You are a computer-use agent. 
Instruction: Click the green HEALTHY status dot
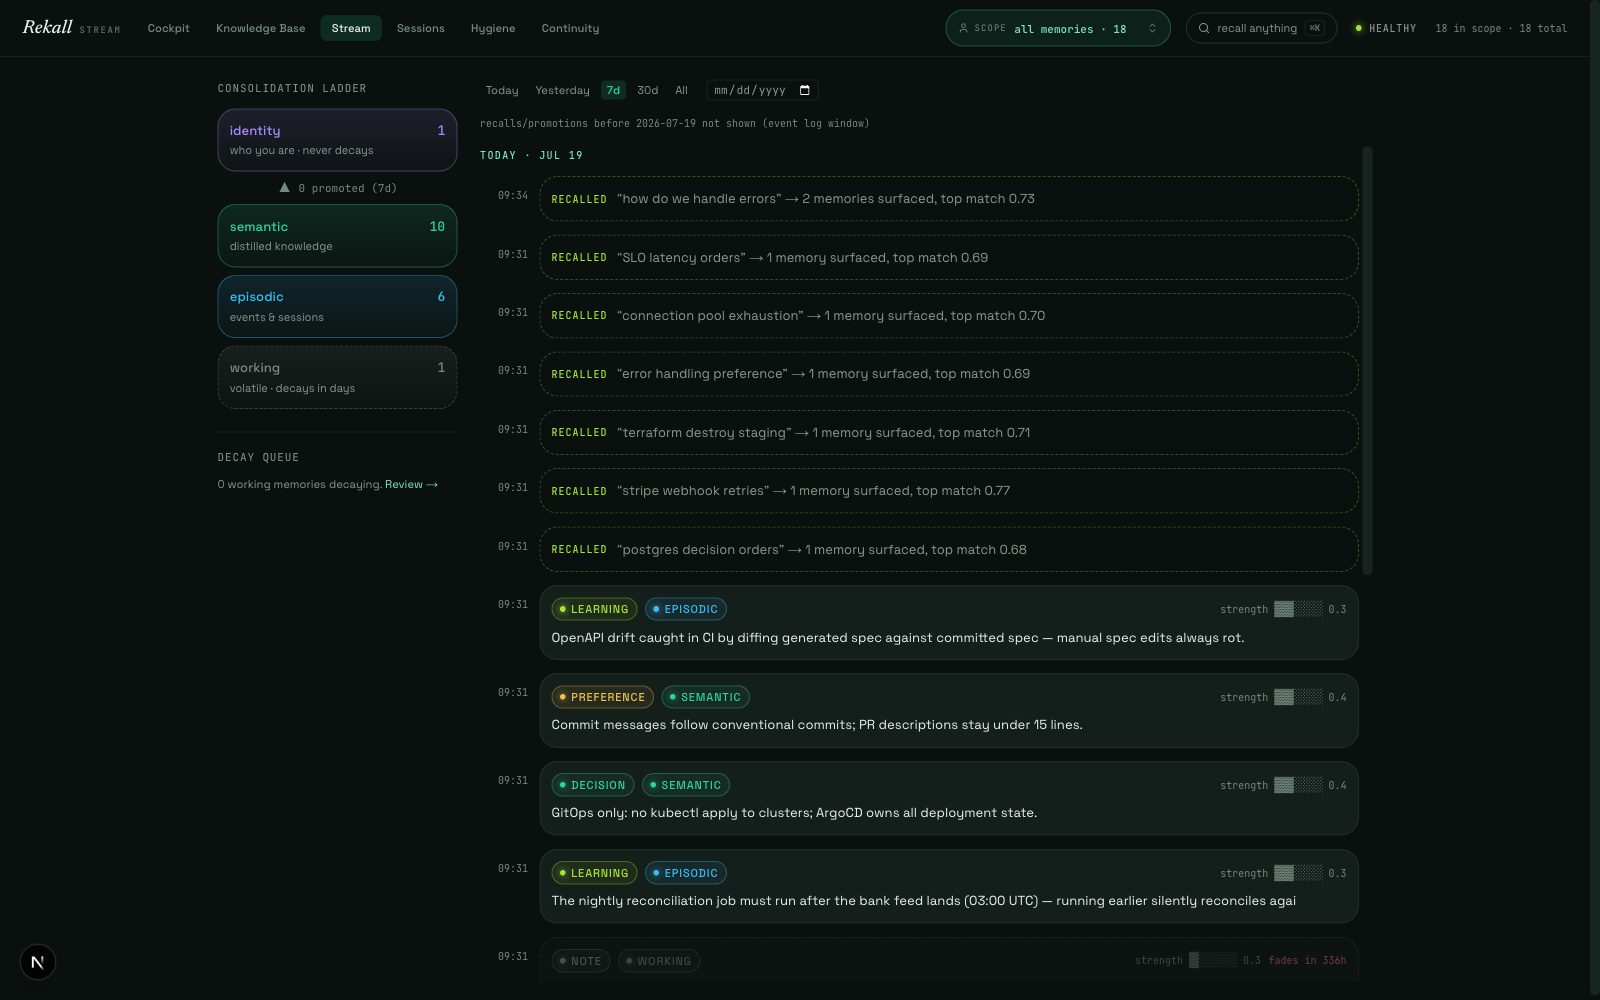[x=1358, y=28]
